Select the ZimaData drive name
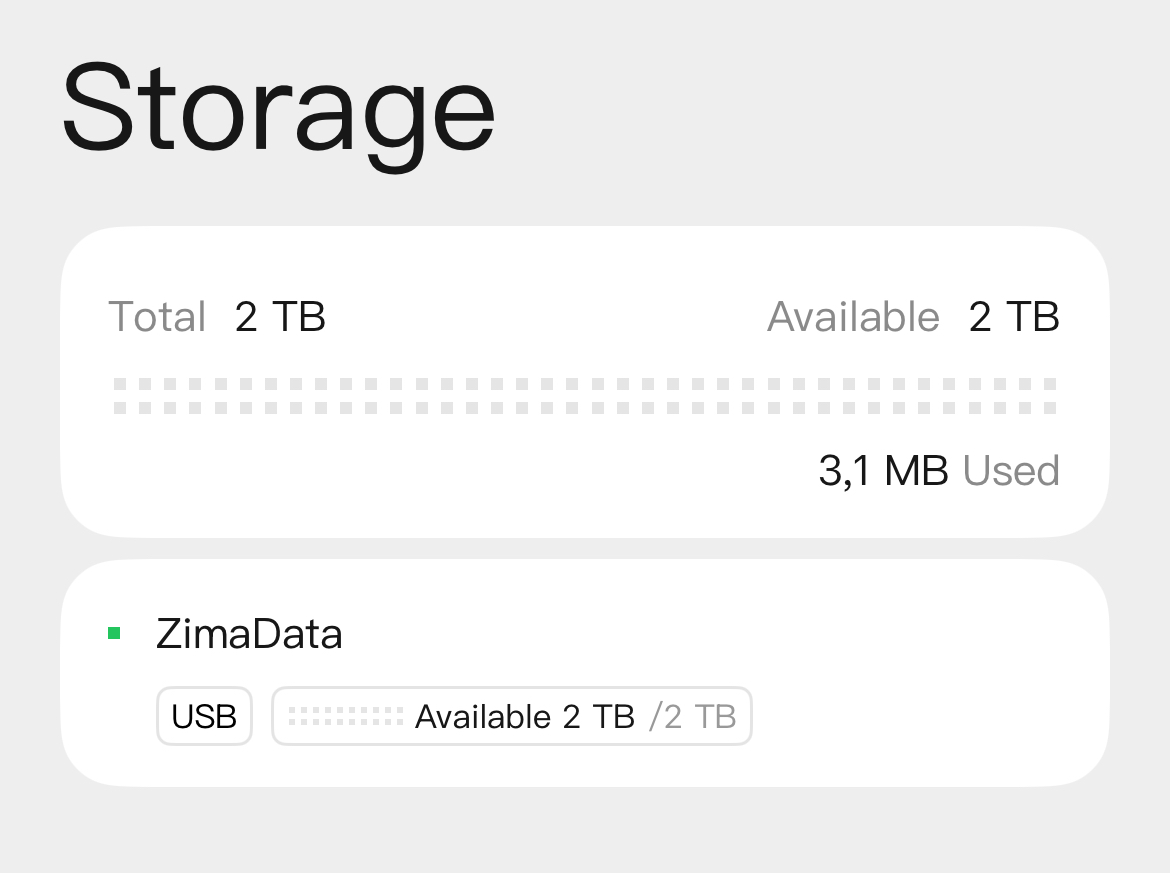1170x873 pixels. pos(249,634)
